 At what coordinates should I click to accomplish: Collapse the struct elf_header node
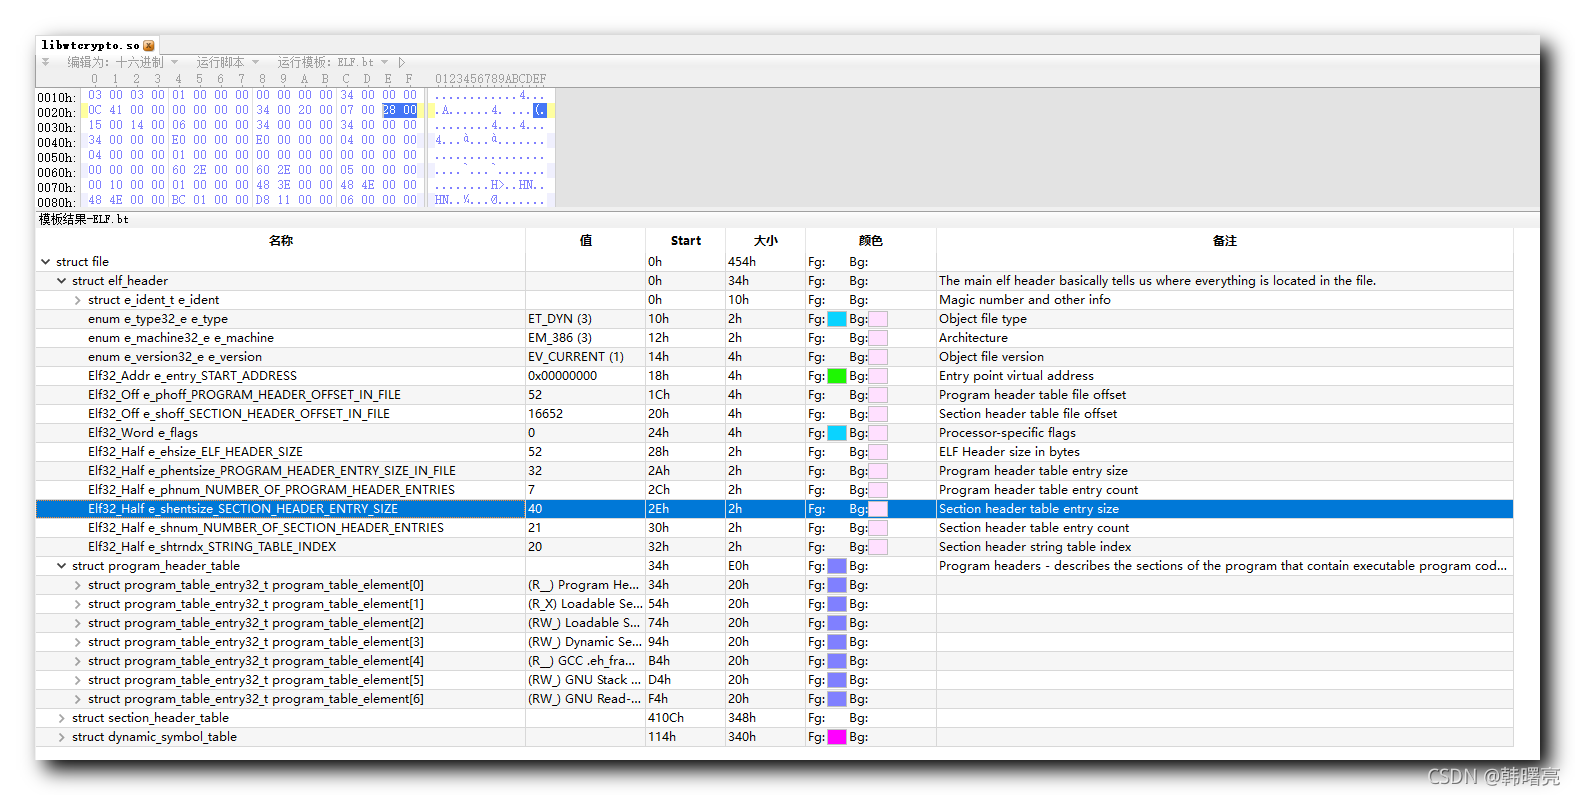pyautogui.click(x=62, y=281)
